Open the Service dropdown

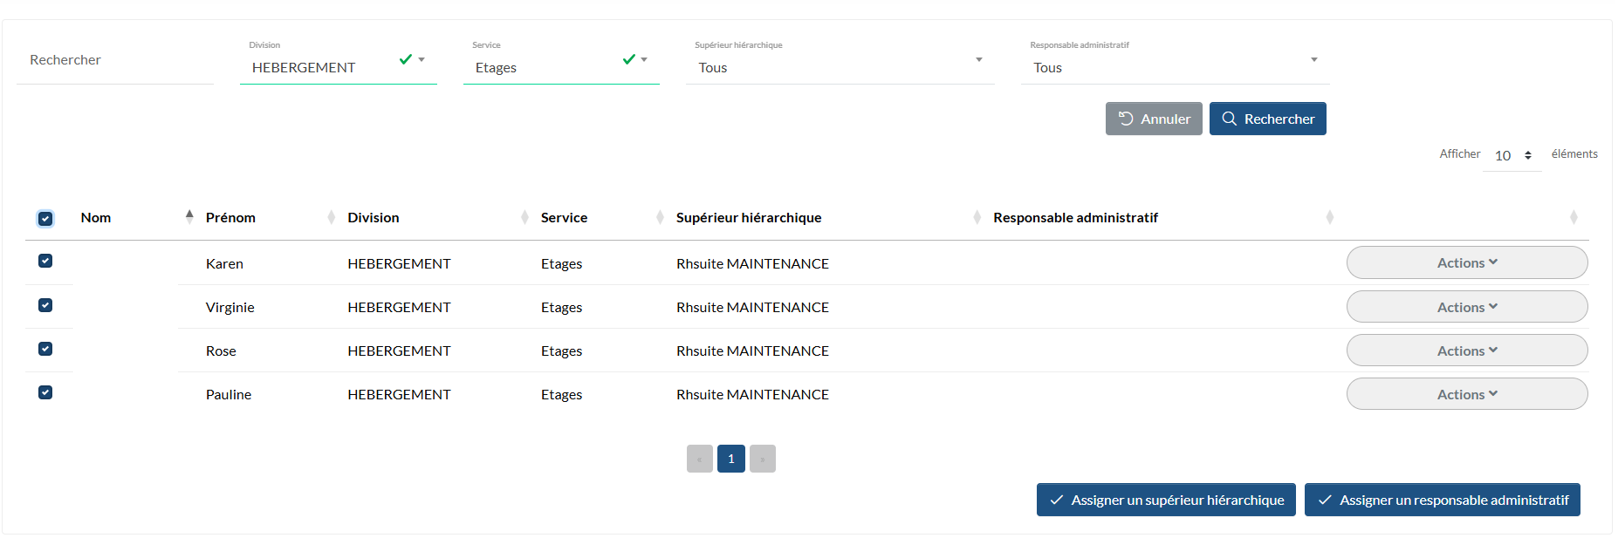pos(561,66)
